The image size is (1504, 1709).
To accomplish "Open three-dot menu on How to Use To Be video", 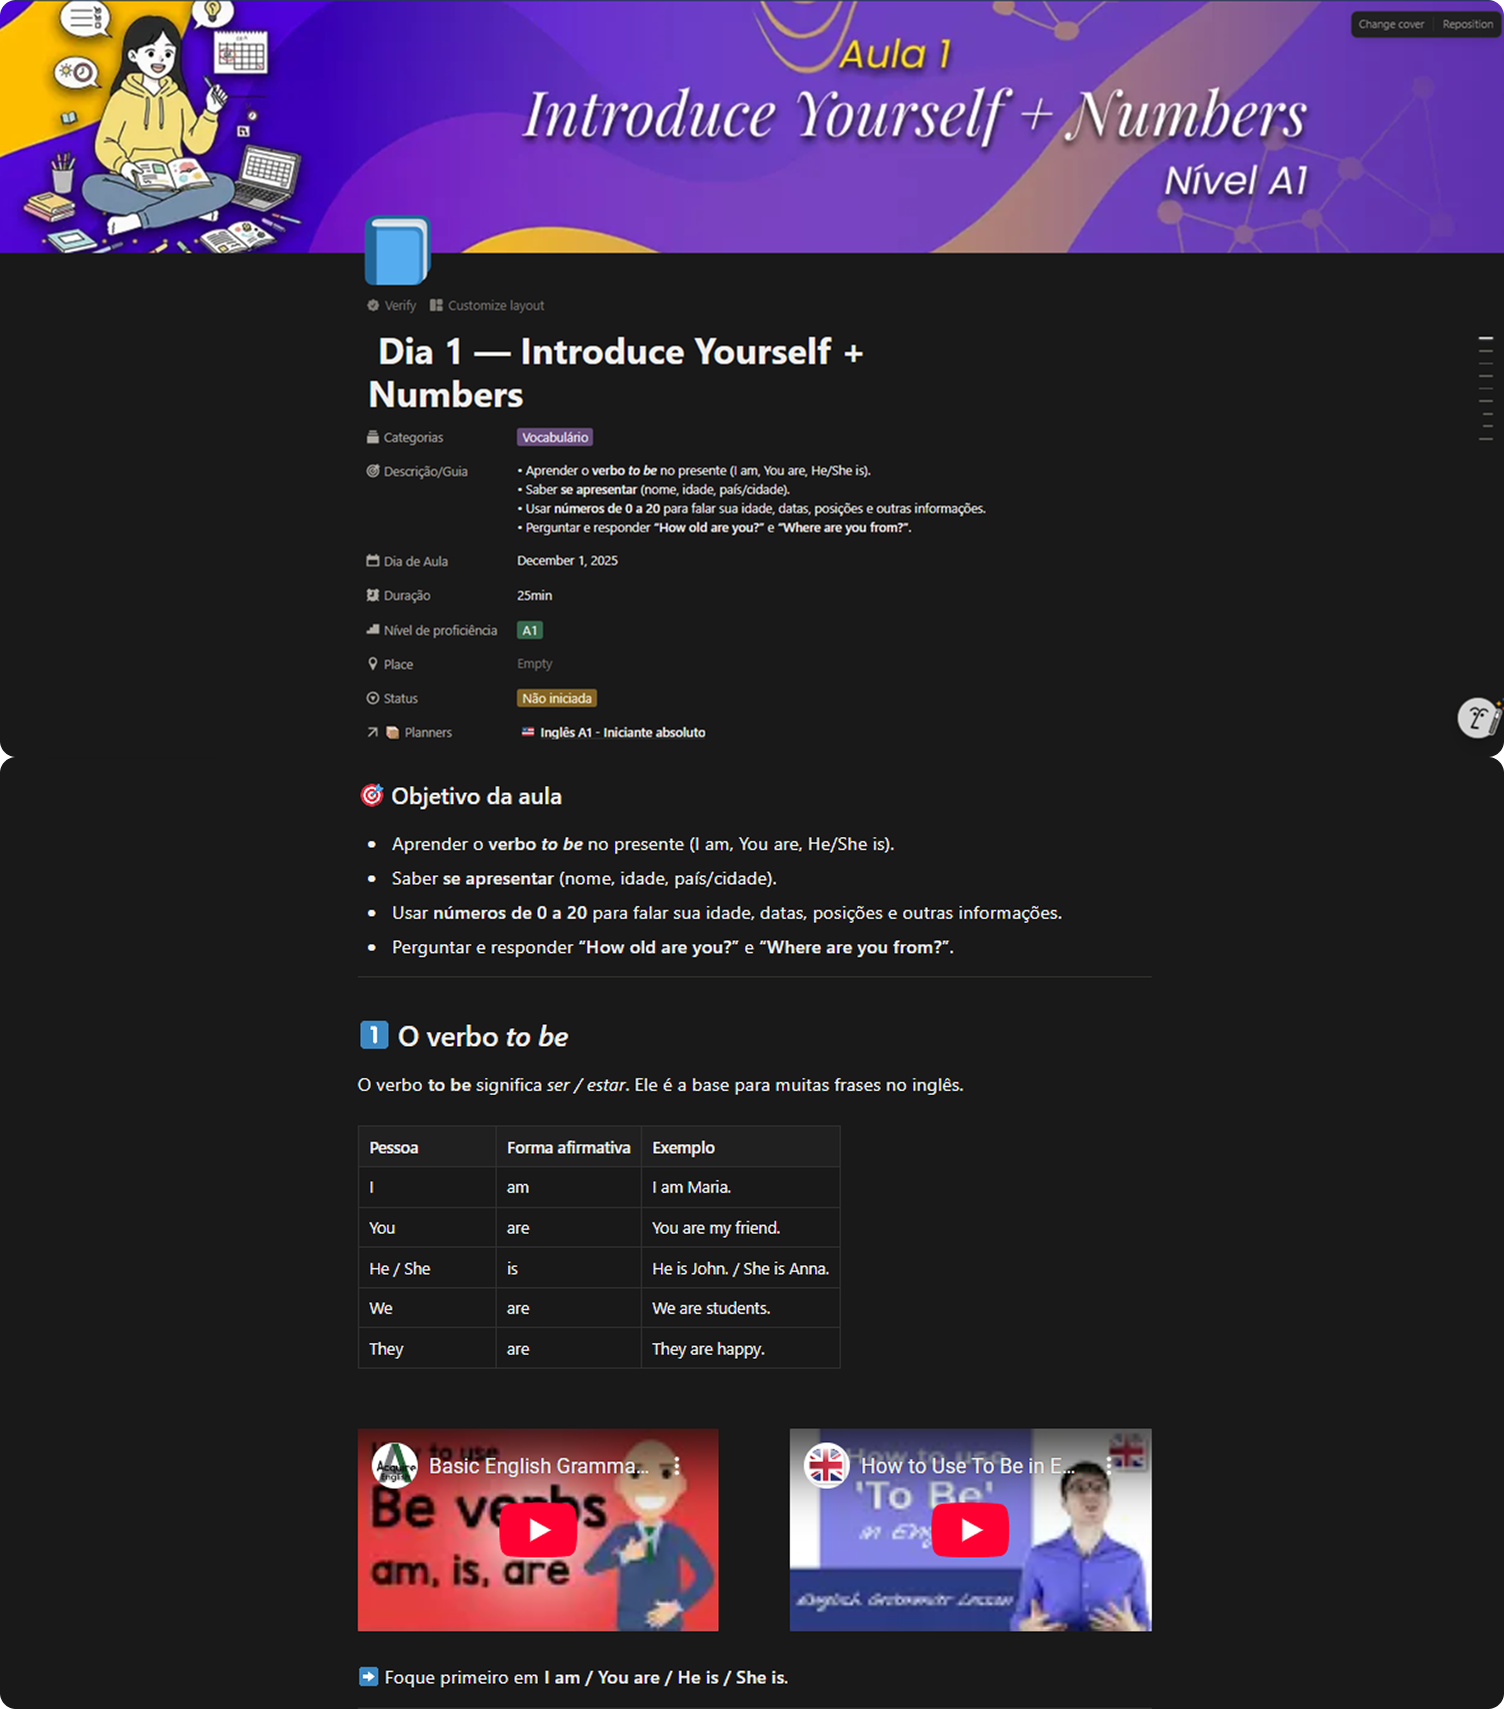I will (x=1109, y=1466).
